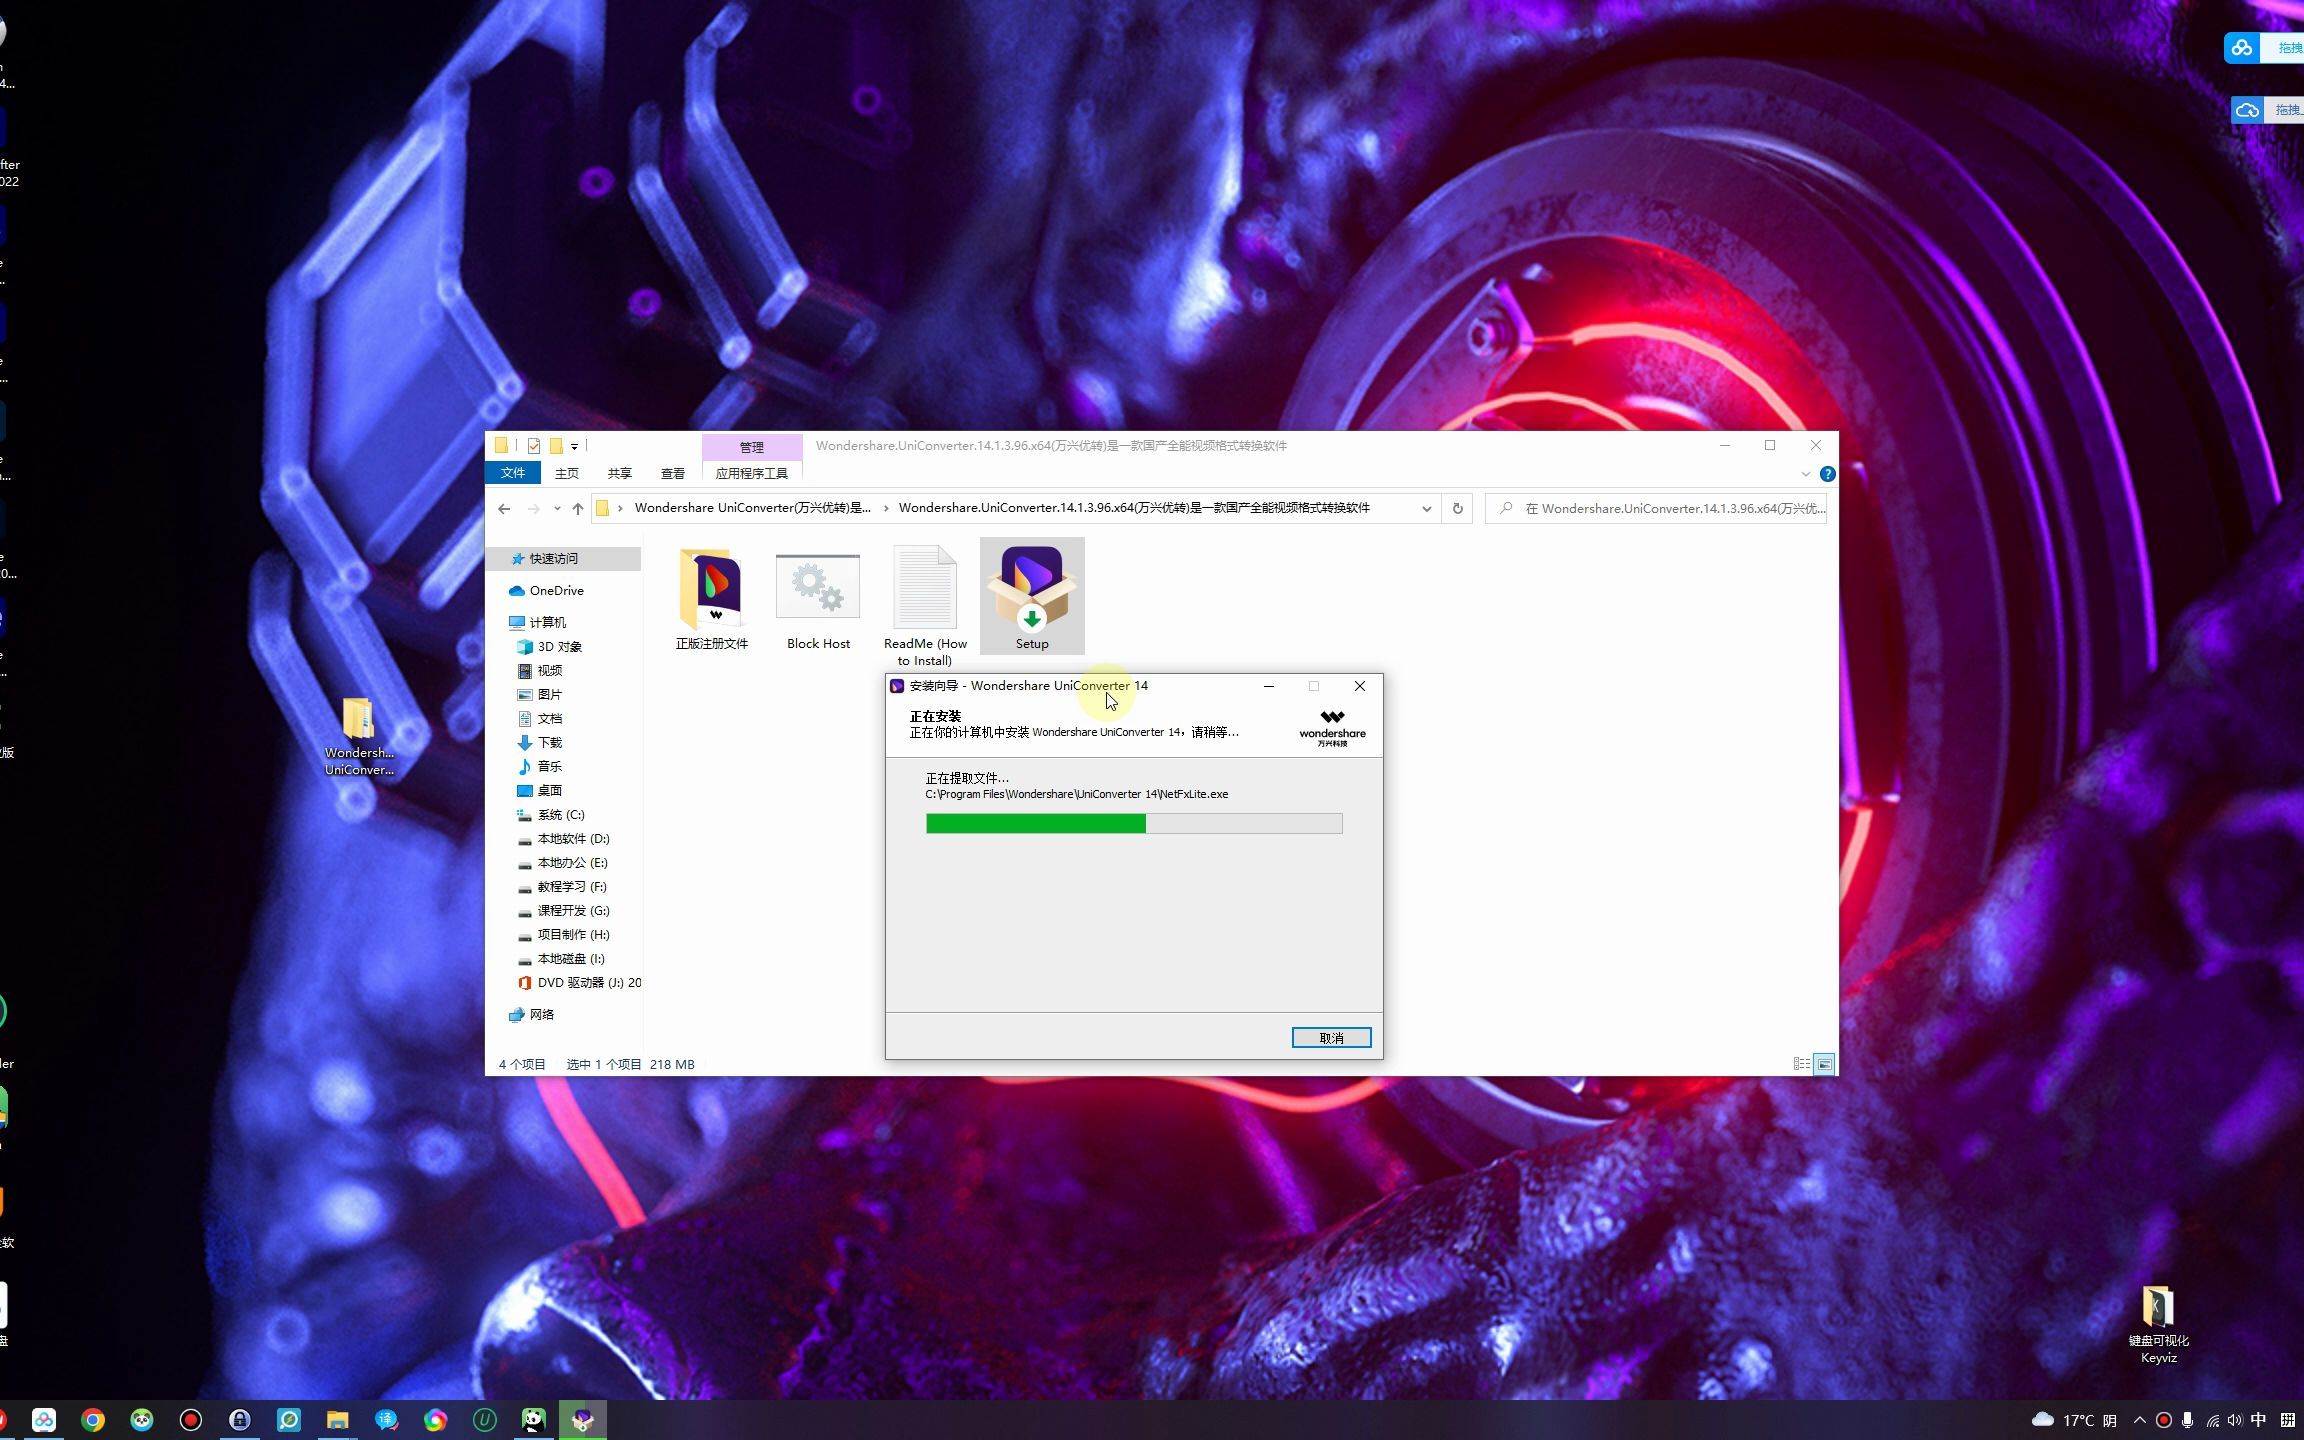The image size is (2304, 1440).
Task: Click the new folder icon in Explorer quick access toolbar
Action: [556, 446]
